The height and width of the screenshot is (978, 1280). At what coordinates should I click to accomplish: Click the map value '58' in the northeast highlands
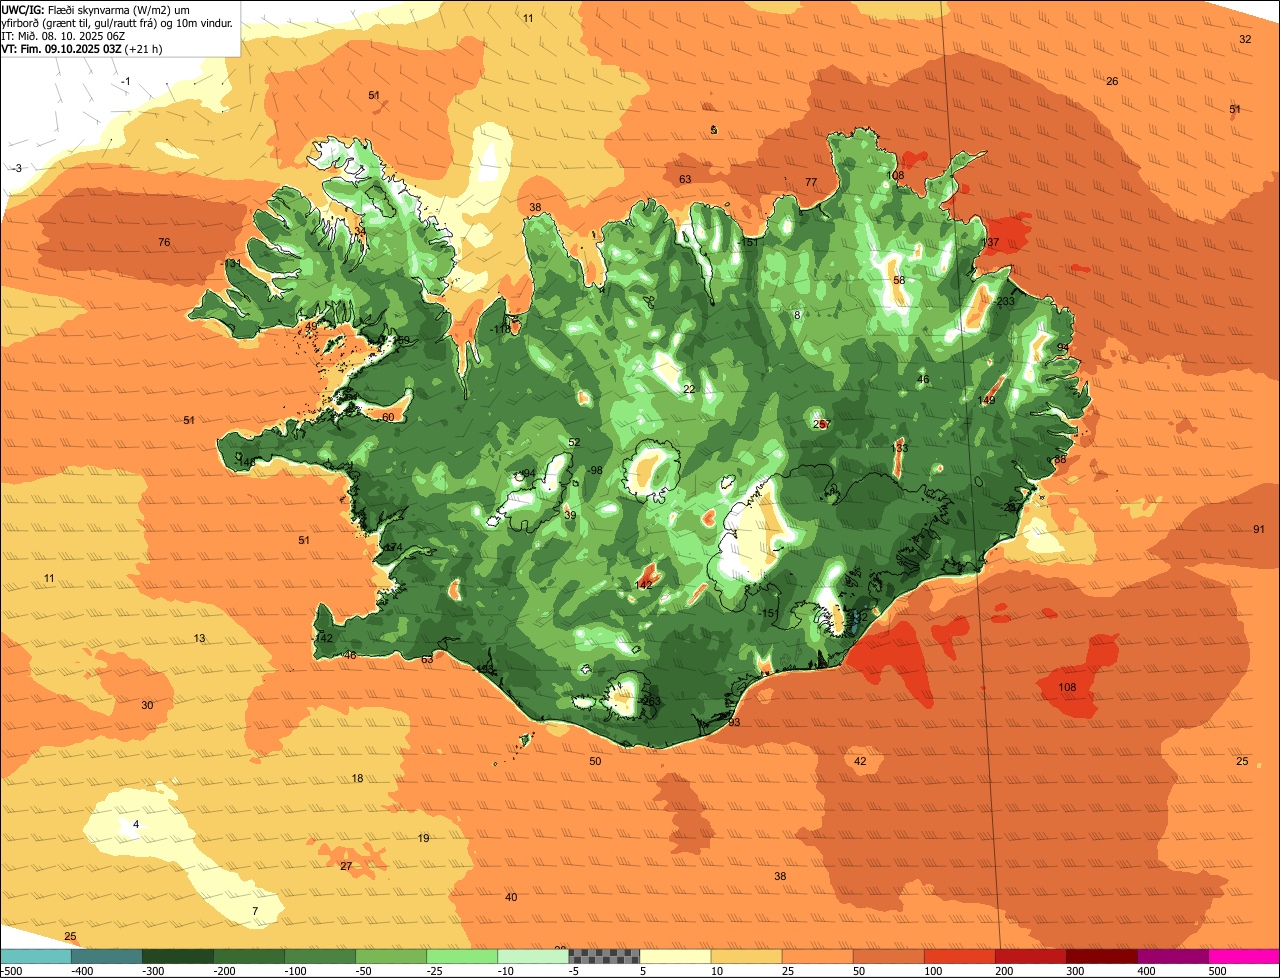[899, 281]
